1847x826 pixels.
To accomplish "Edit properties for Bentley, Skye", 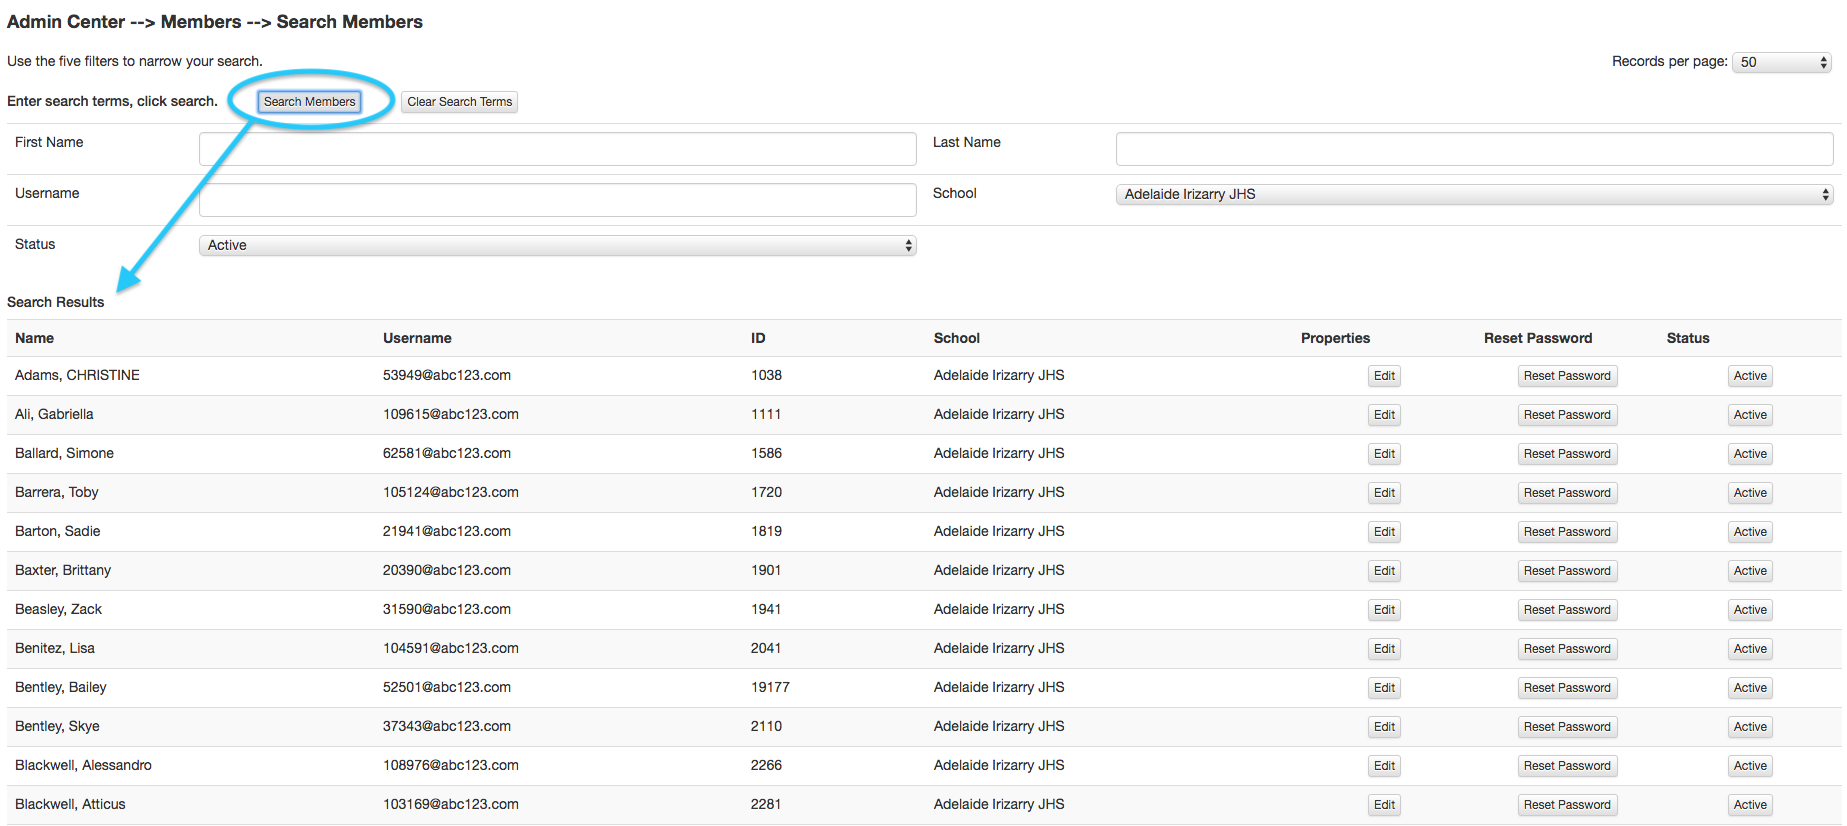I will tap(1384, 727).
